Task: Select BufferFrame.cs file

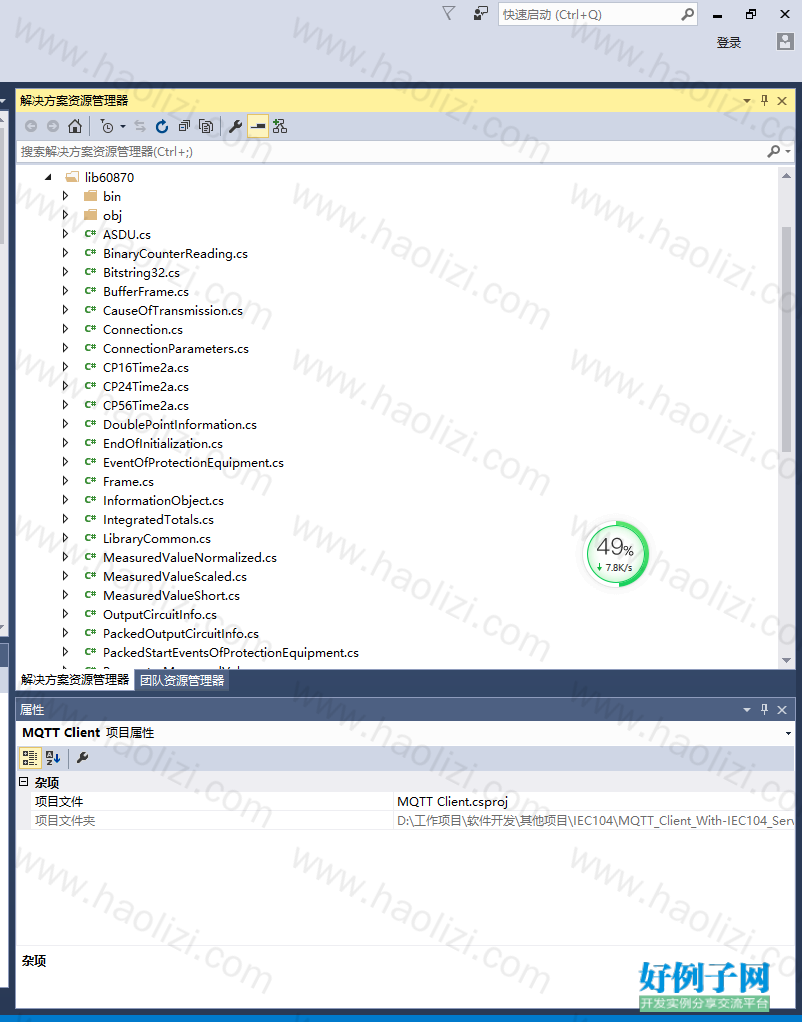Action: [x=146, y=291]
